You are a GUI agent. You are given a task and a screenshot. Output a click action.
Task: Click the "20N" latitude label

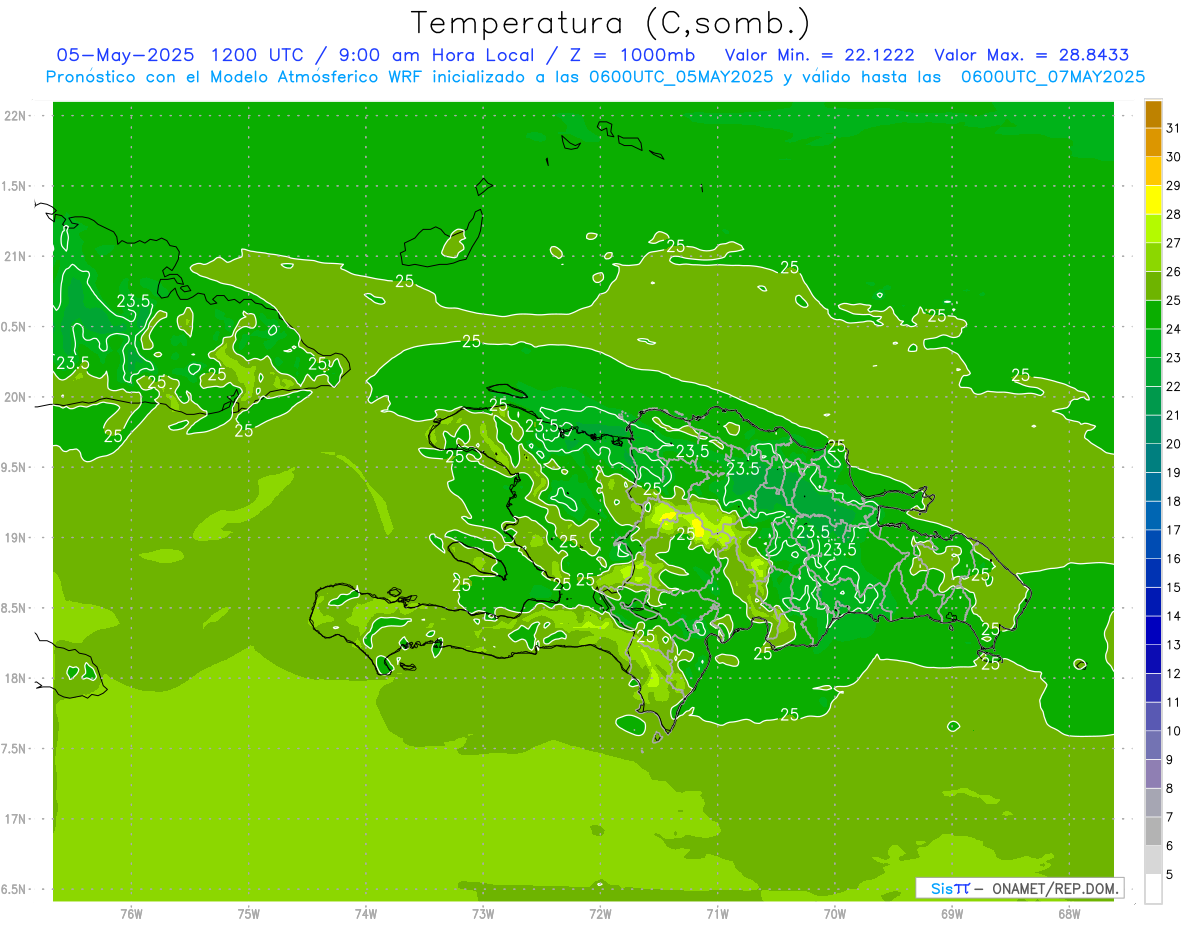15,397
